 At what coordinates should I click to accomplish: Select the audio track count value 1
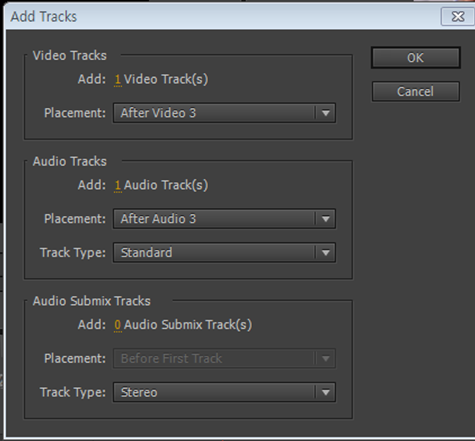118,185
